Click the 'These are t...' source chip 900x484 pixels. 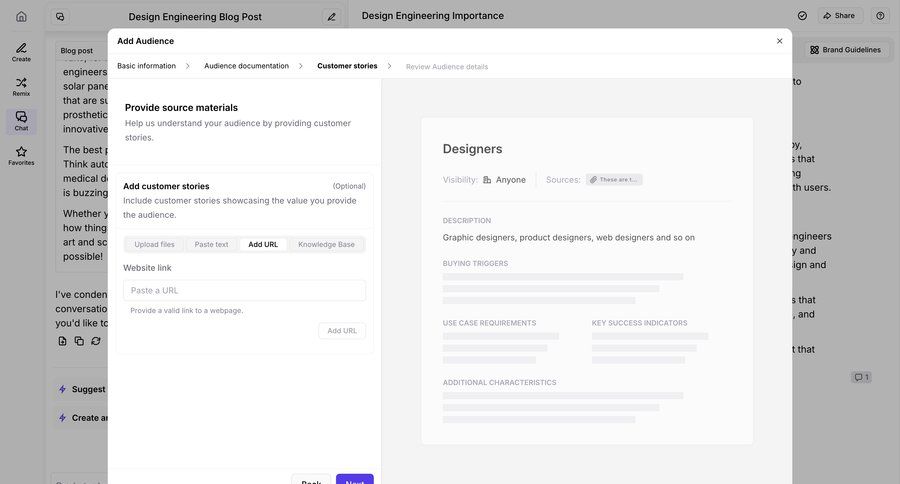614,180
